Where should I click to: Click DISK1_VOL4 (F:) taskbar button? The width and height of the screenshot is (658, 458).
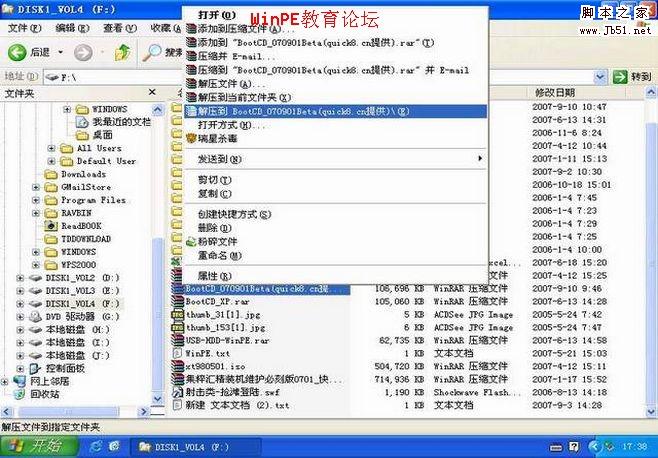click(195, 447)
